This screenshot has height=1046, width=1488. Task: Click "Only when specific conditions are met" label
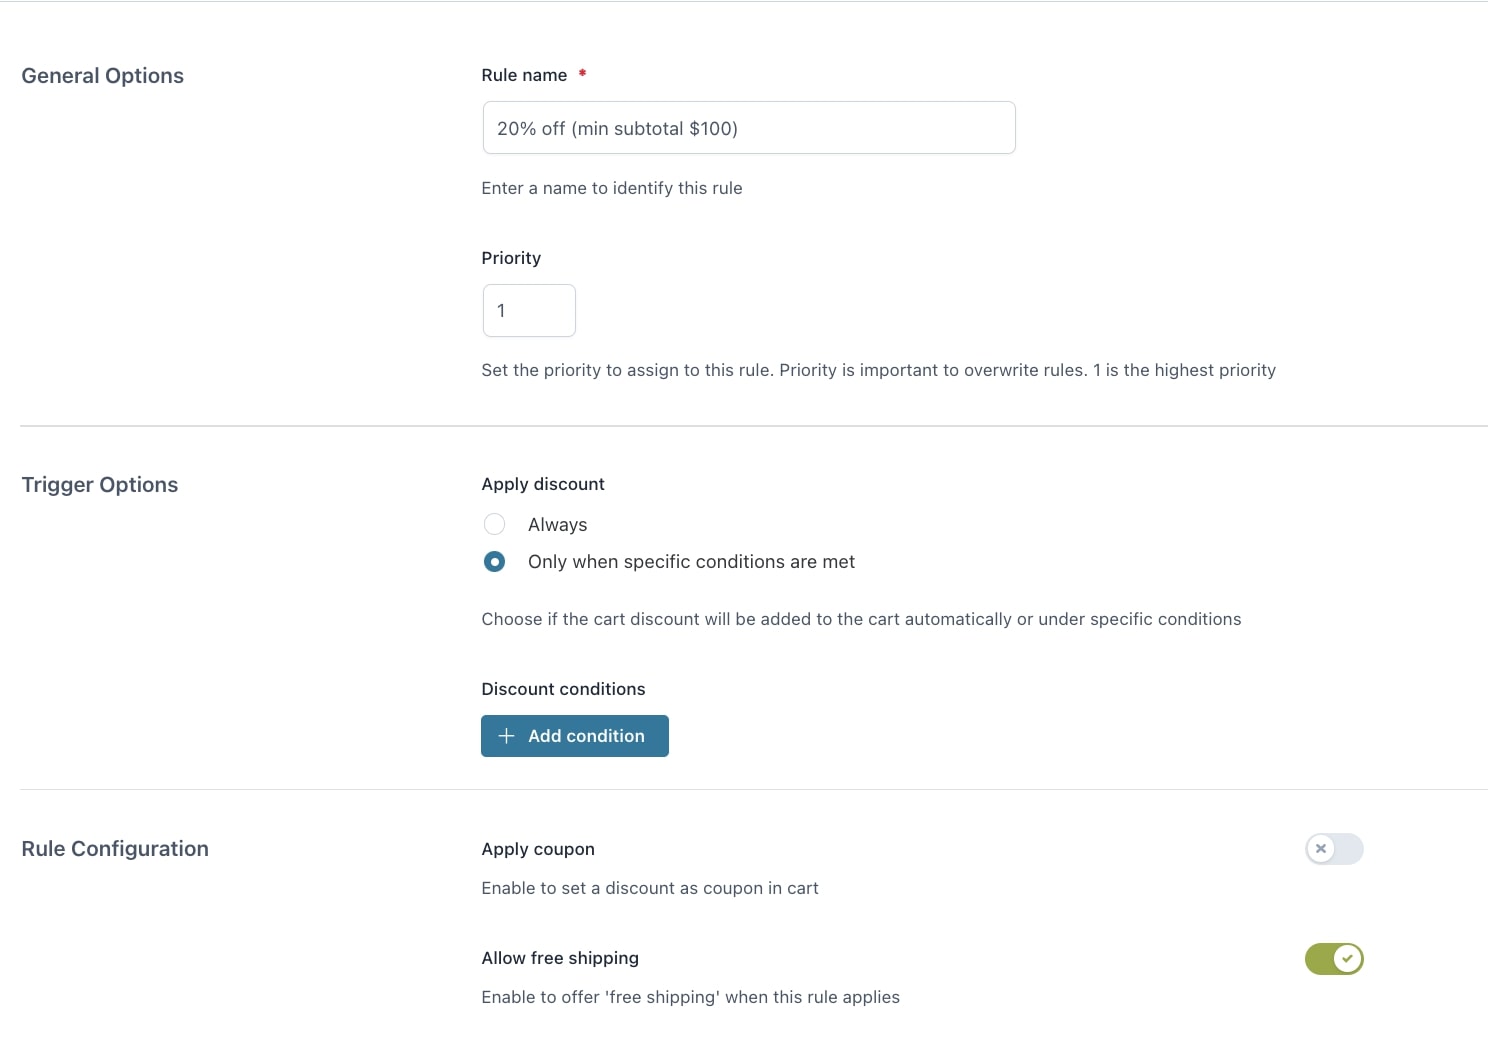pos(691,562)
